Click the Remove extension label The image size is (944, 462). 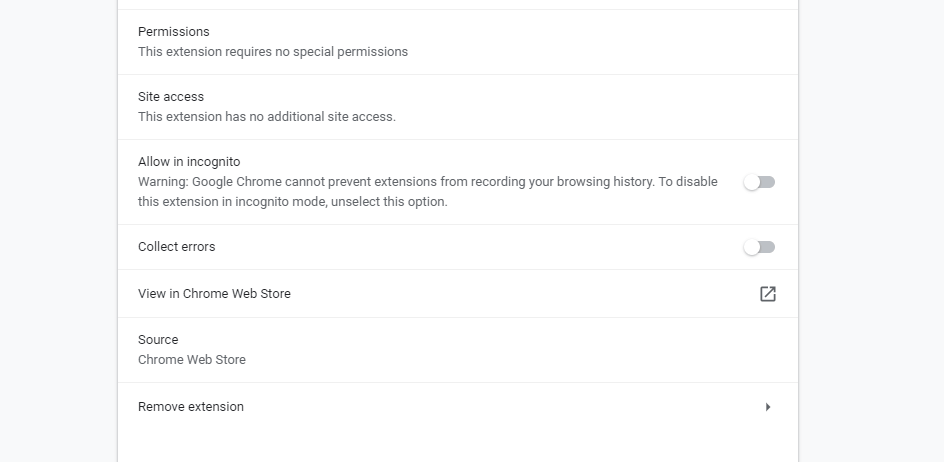tap(190, 407)
